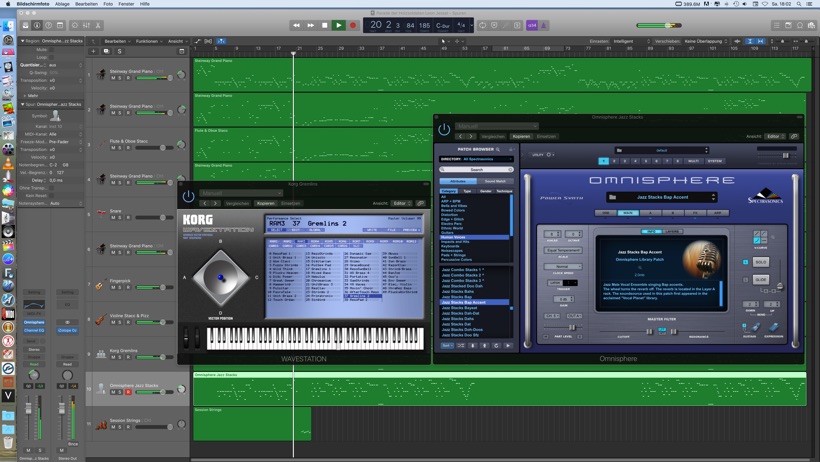
Task: Show the Mixer via the faders icon
Action: 86,25
